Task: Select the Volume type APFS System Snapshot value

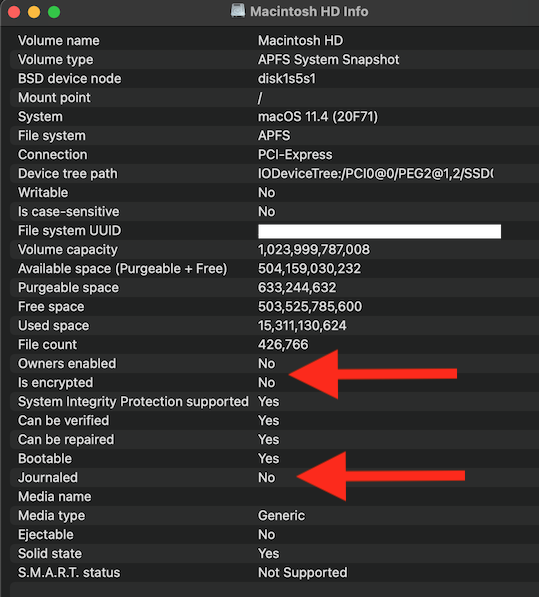Action: [329, 60]
